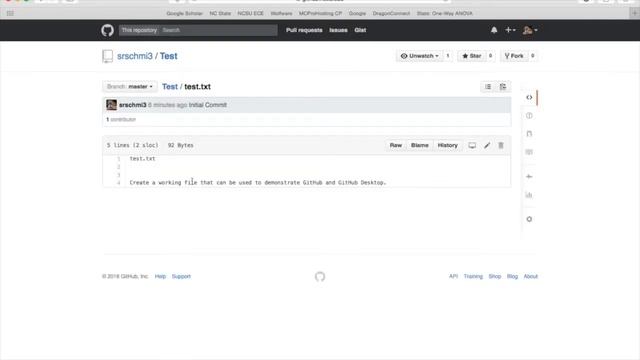Open the srschmi3 user link
The height and width of the screenshot is (360, 640).
click(x=135, y=56)
